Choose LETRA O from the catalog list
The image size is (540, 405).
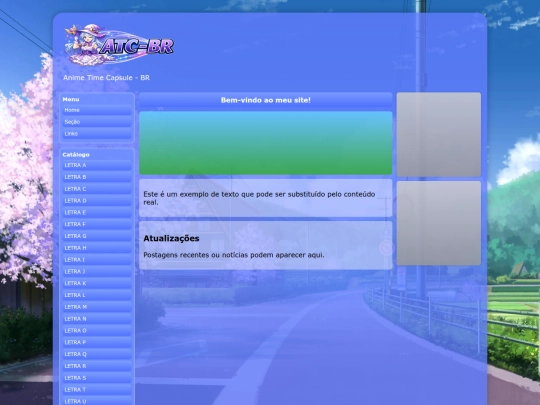coord(97,330)
